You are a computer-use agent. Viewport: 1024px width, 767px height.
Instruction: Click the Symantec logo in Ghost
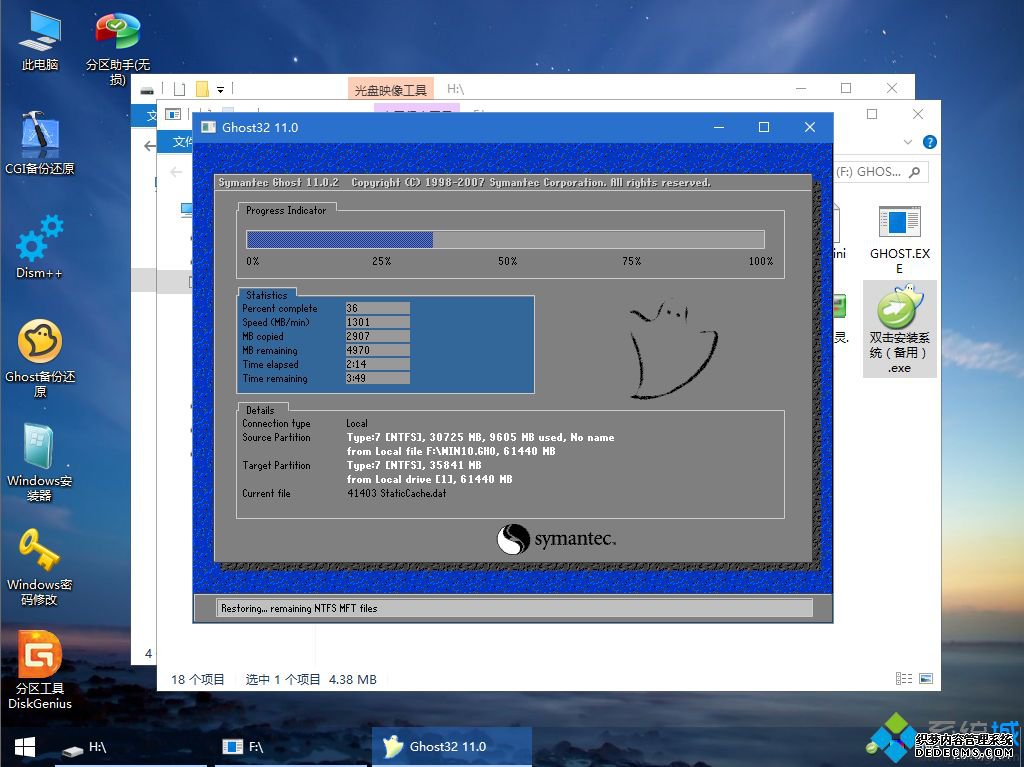556,539
